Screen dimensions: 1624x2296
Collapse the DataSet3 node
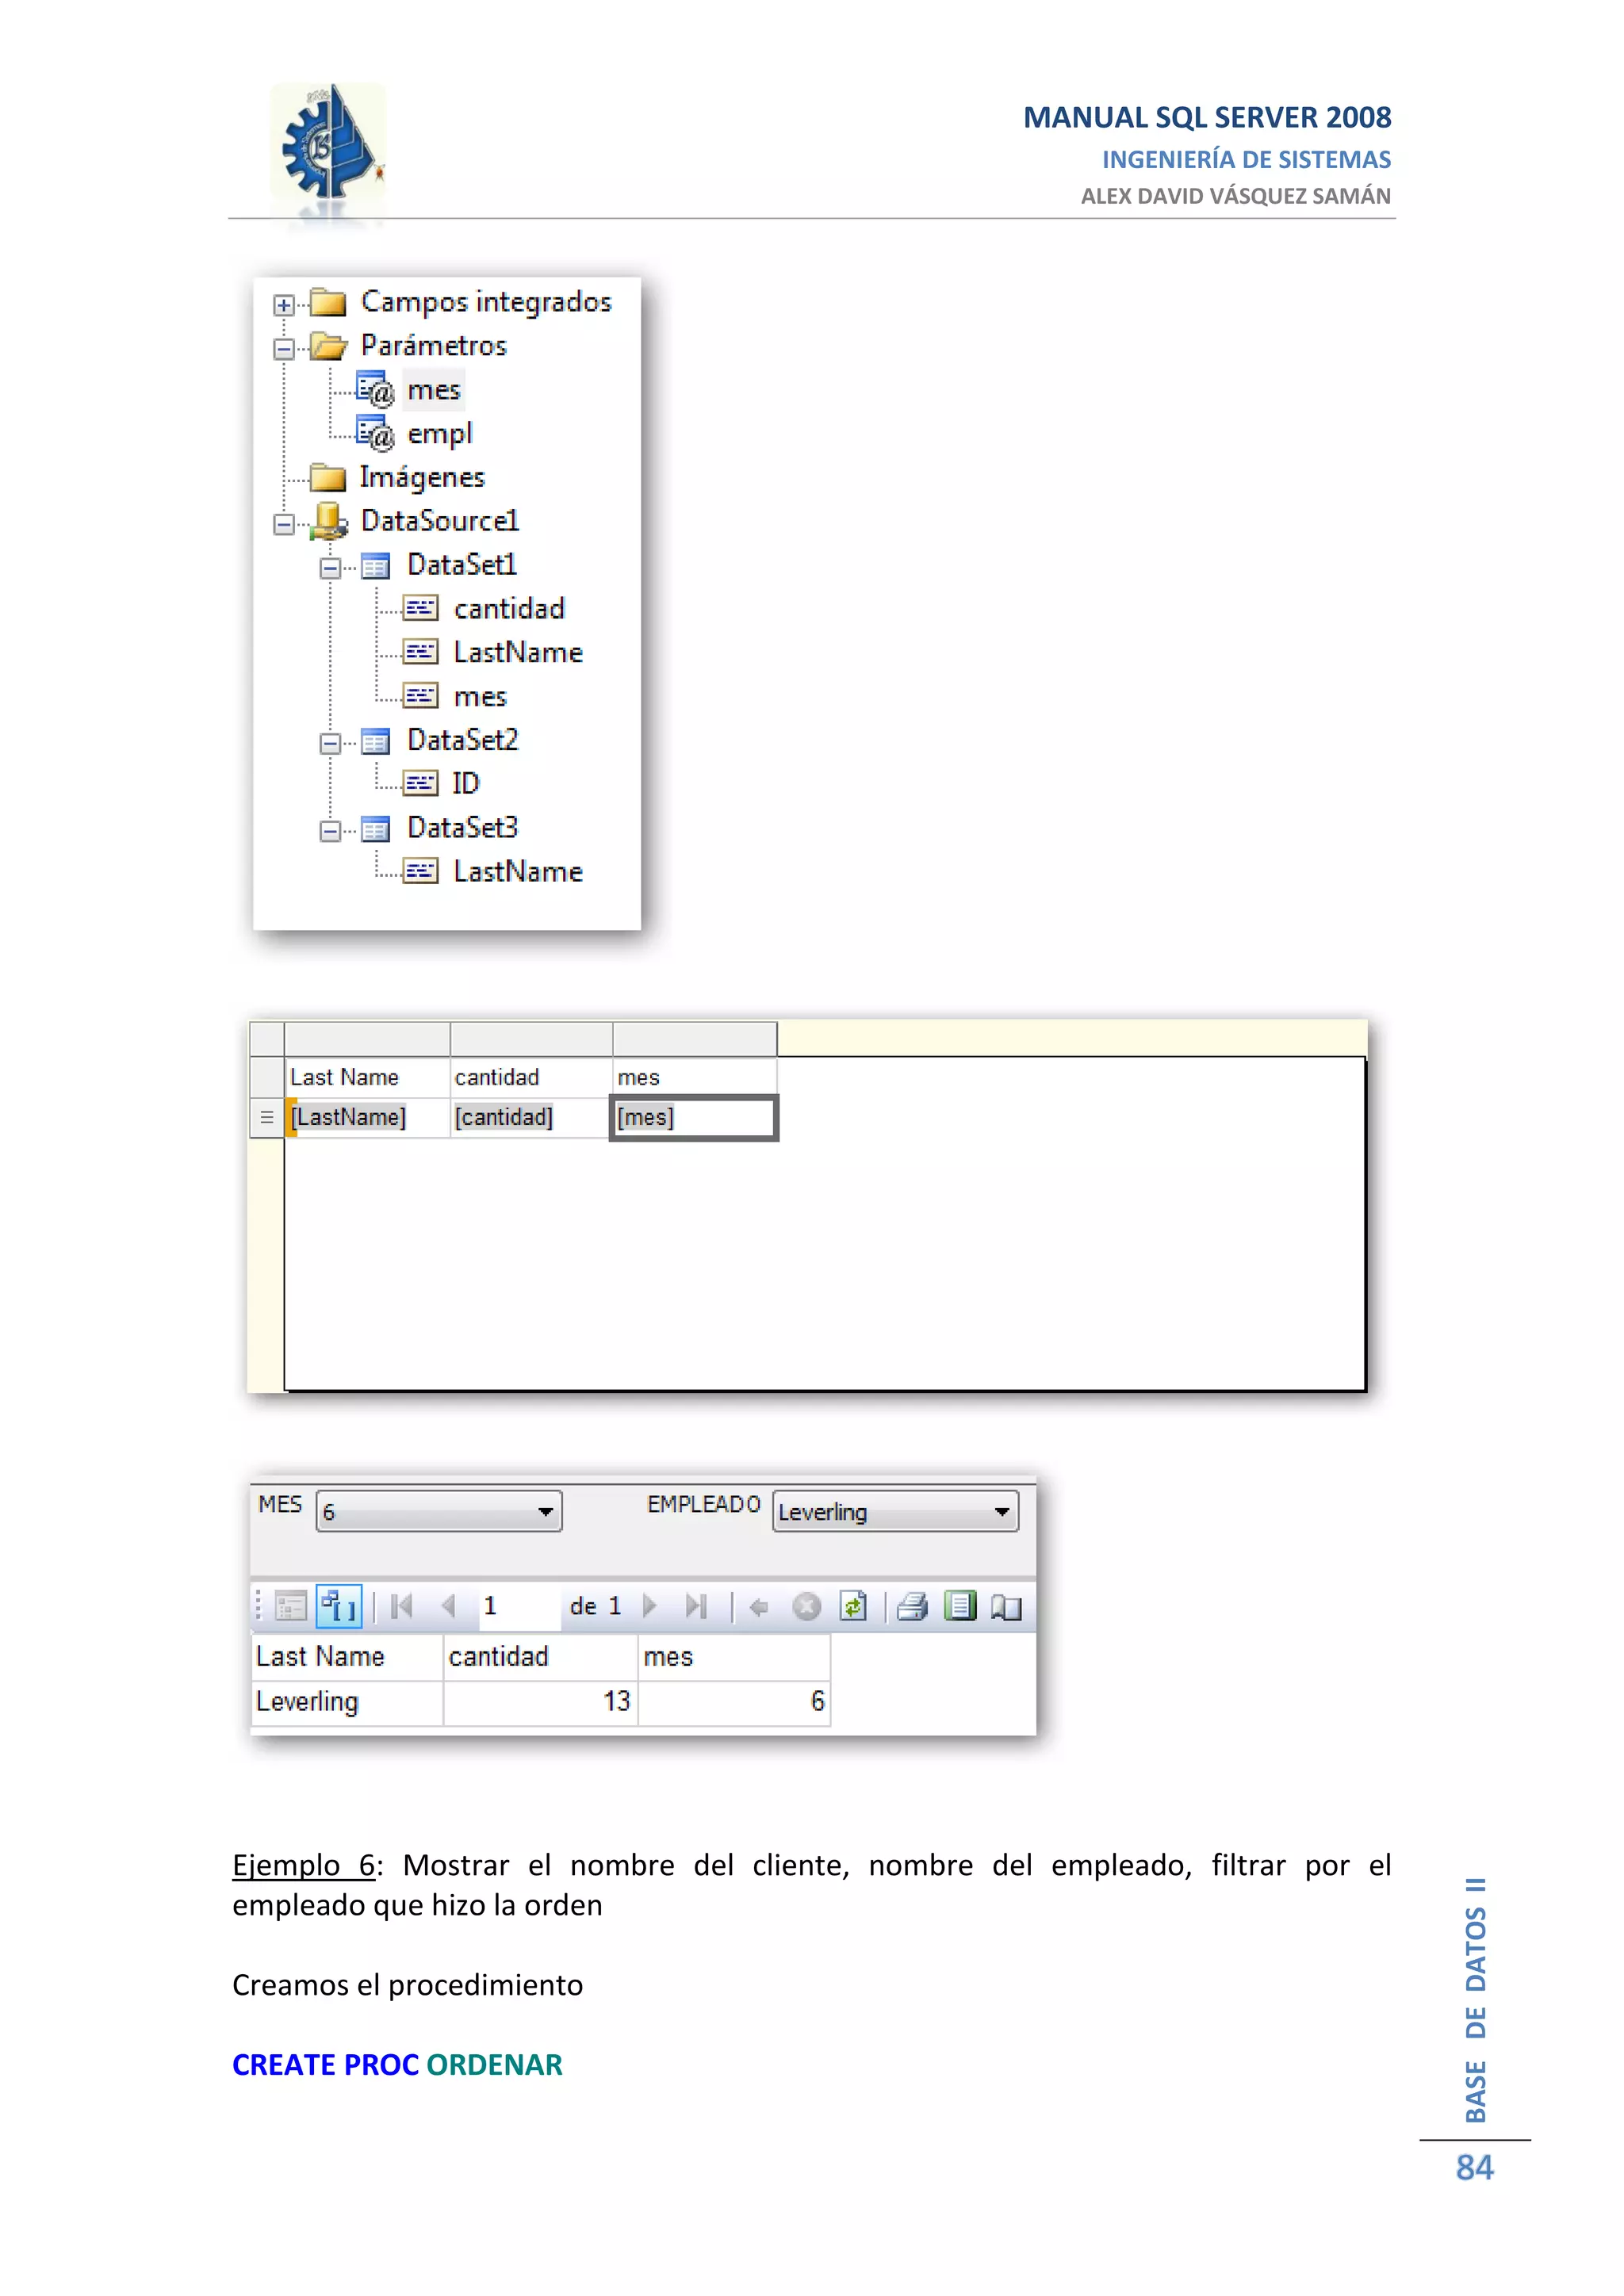(x=330, y=831)
